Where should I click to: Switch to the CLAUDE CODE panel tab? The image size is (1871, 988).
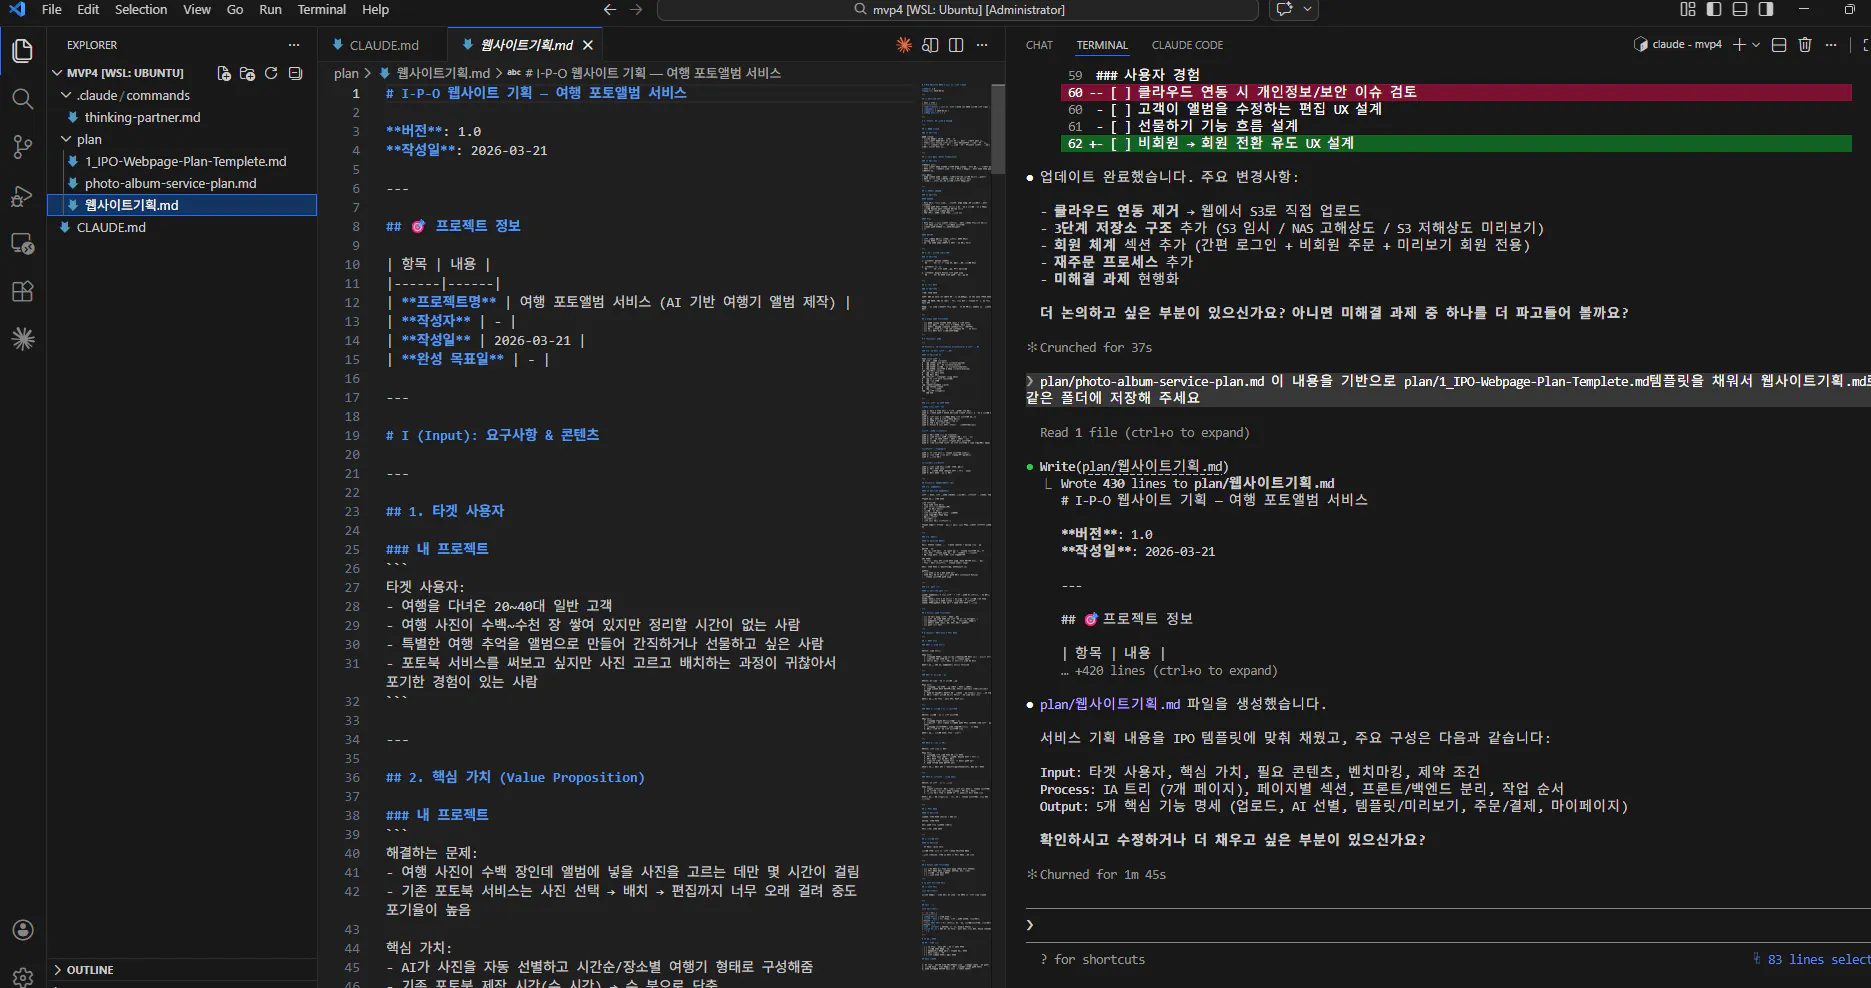[1187, 45]
